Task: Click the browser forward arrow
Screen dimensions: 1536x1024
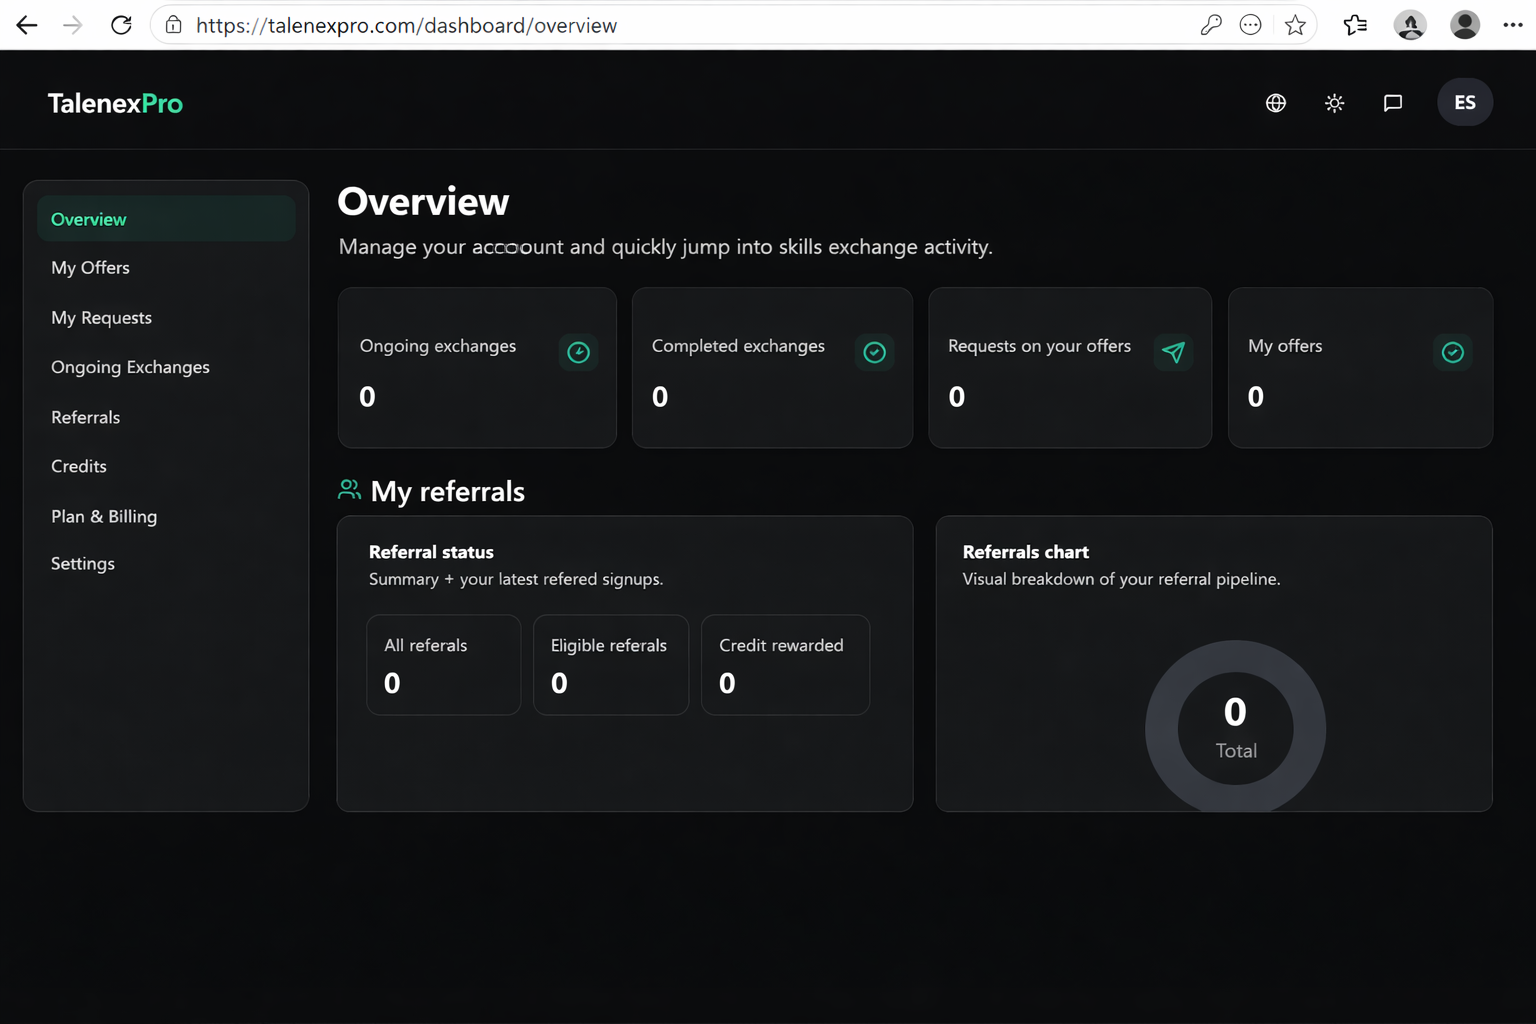Action: pos(73,25)
